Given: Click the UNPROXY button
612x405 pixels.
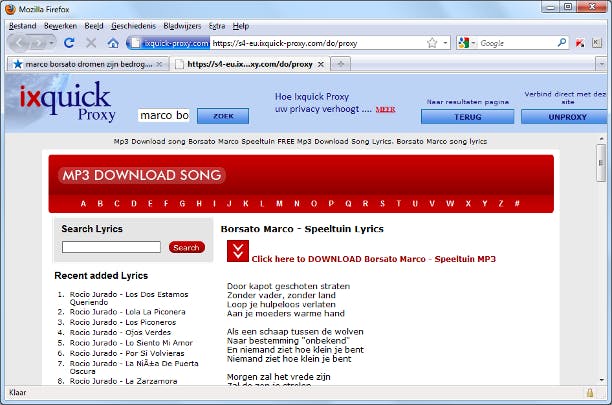Looking at the screenshot, I should click(x=564, y=117).
